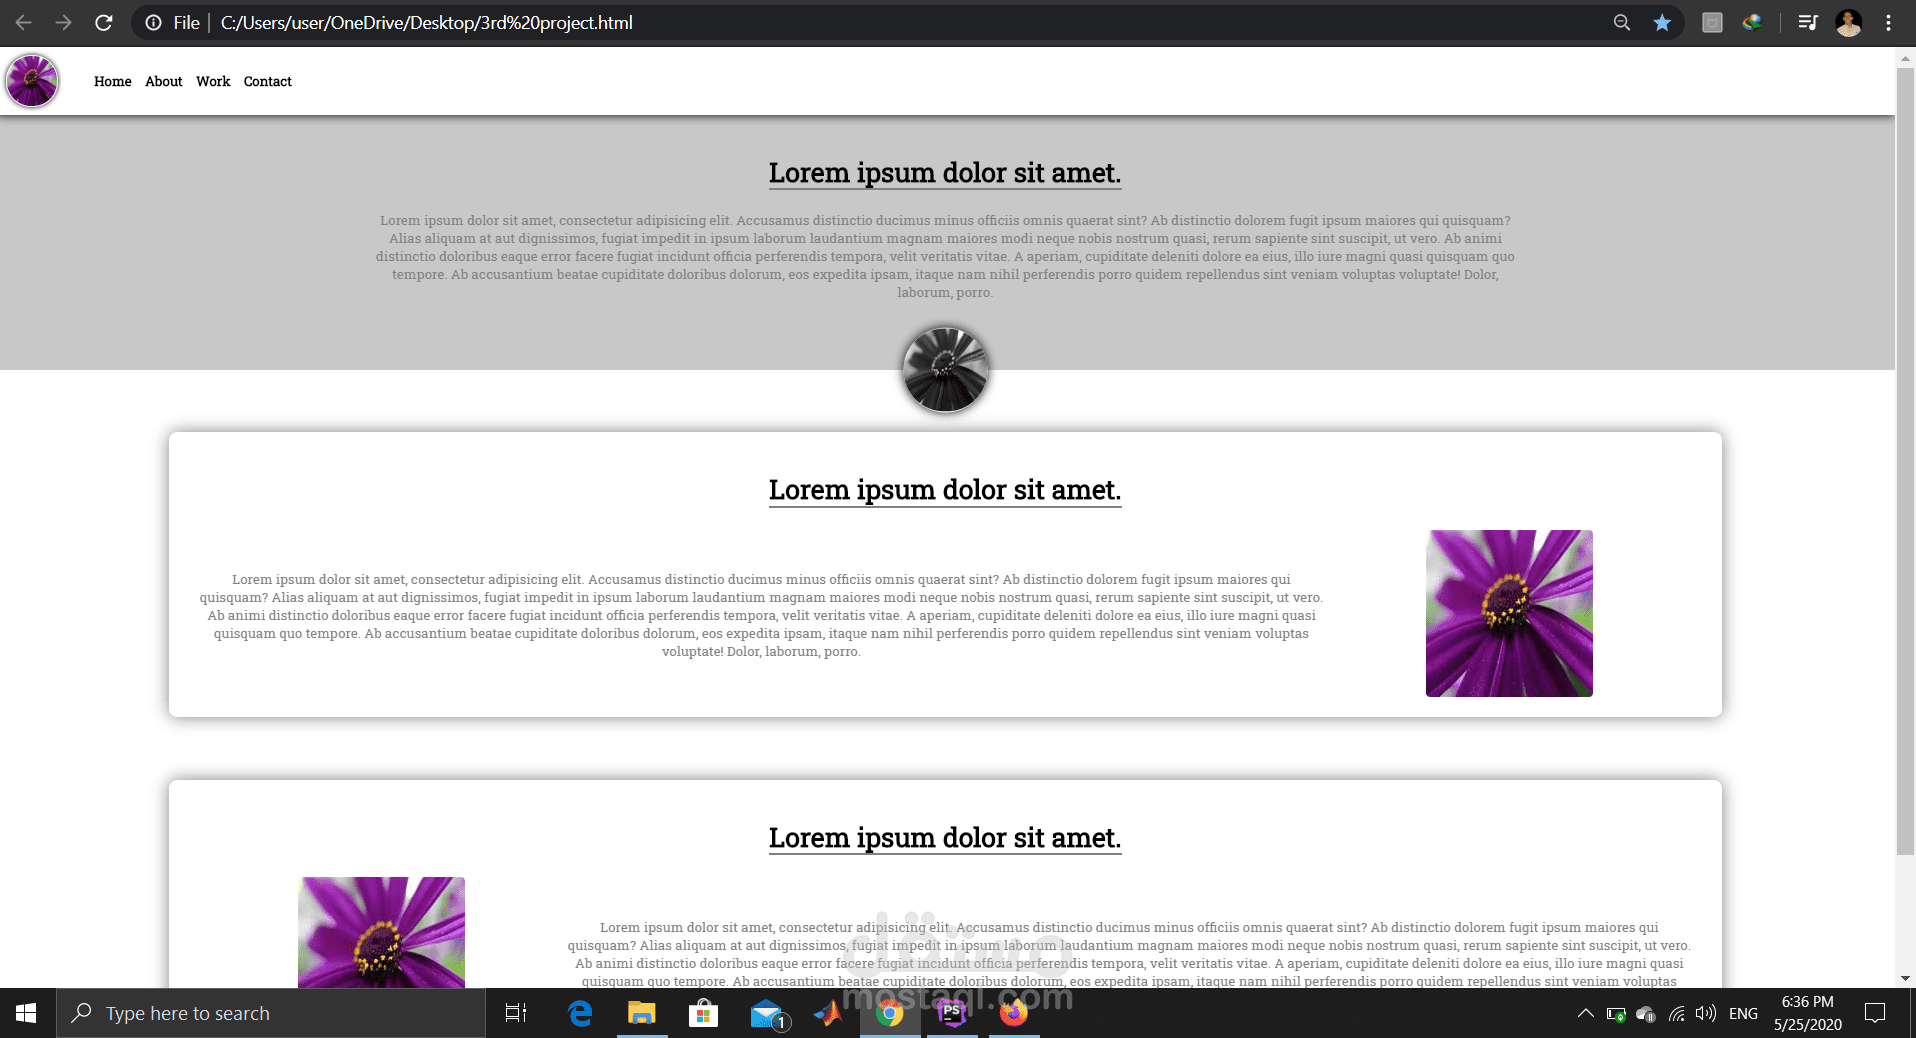Open Firefox from the taskbar

(x=1014, y=1013)
